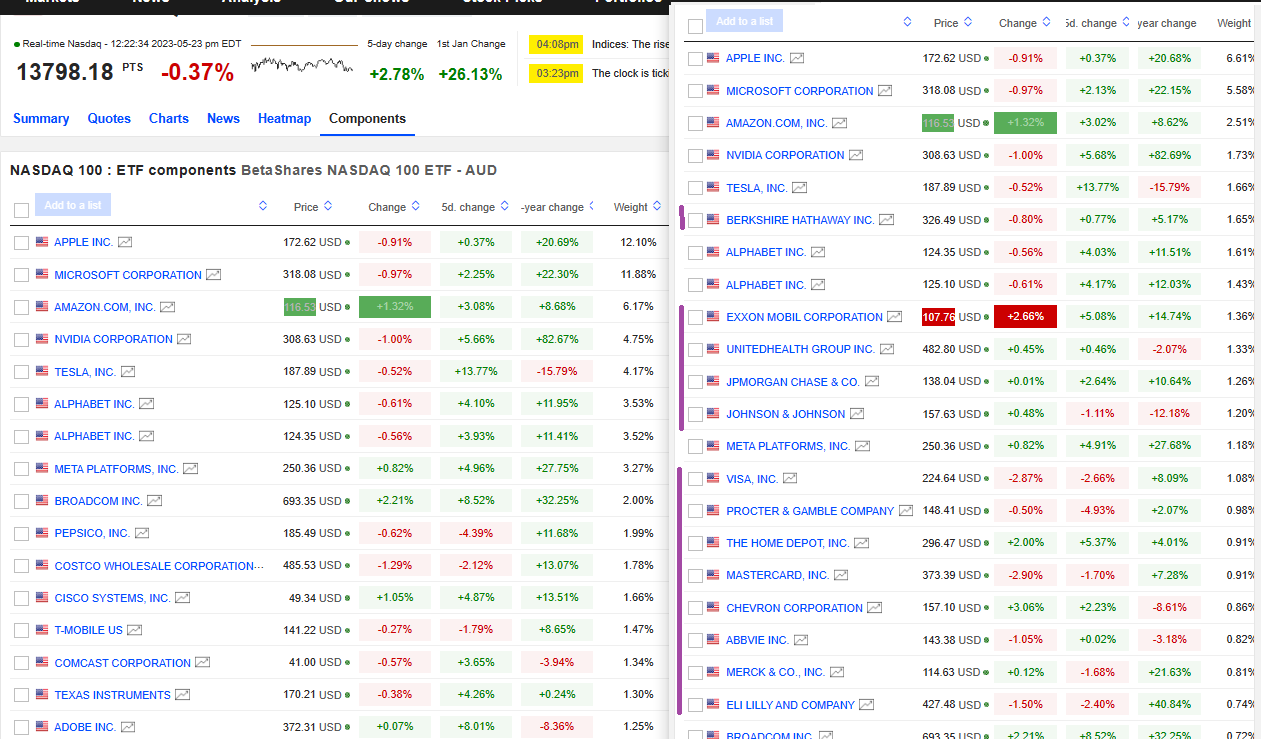
Task: Click chart icon next to Texas Instruments
Action: [183, 695]
